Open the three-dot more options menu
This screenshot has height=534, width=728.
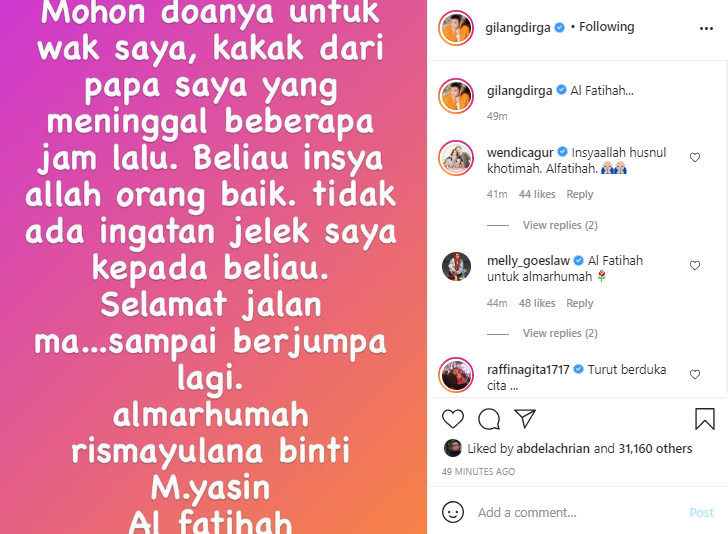coord(706,28)
